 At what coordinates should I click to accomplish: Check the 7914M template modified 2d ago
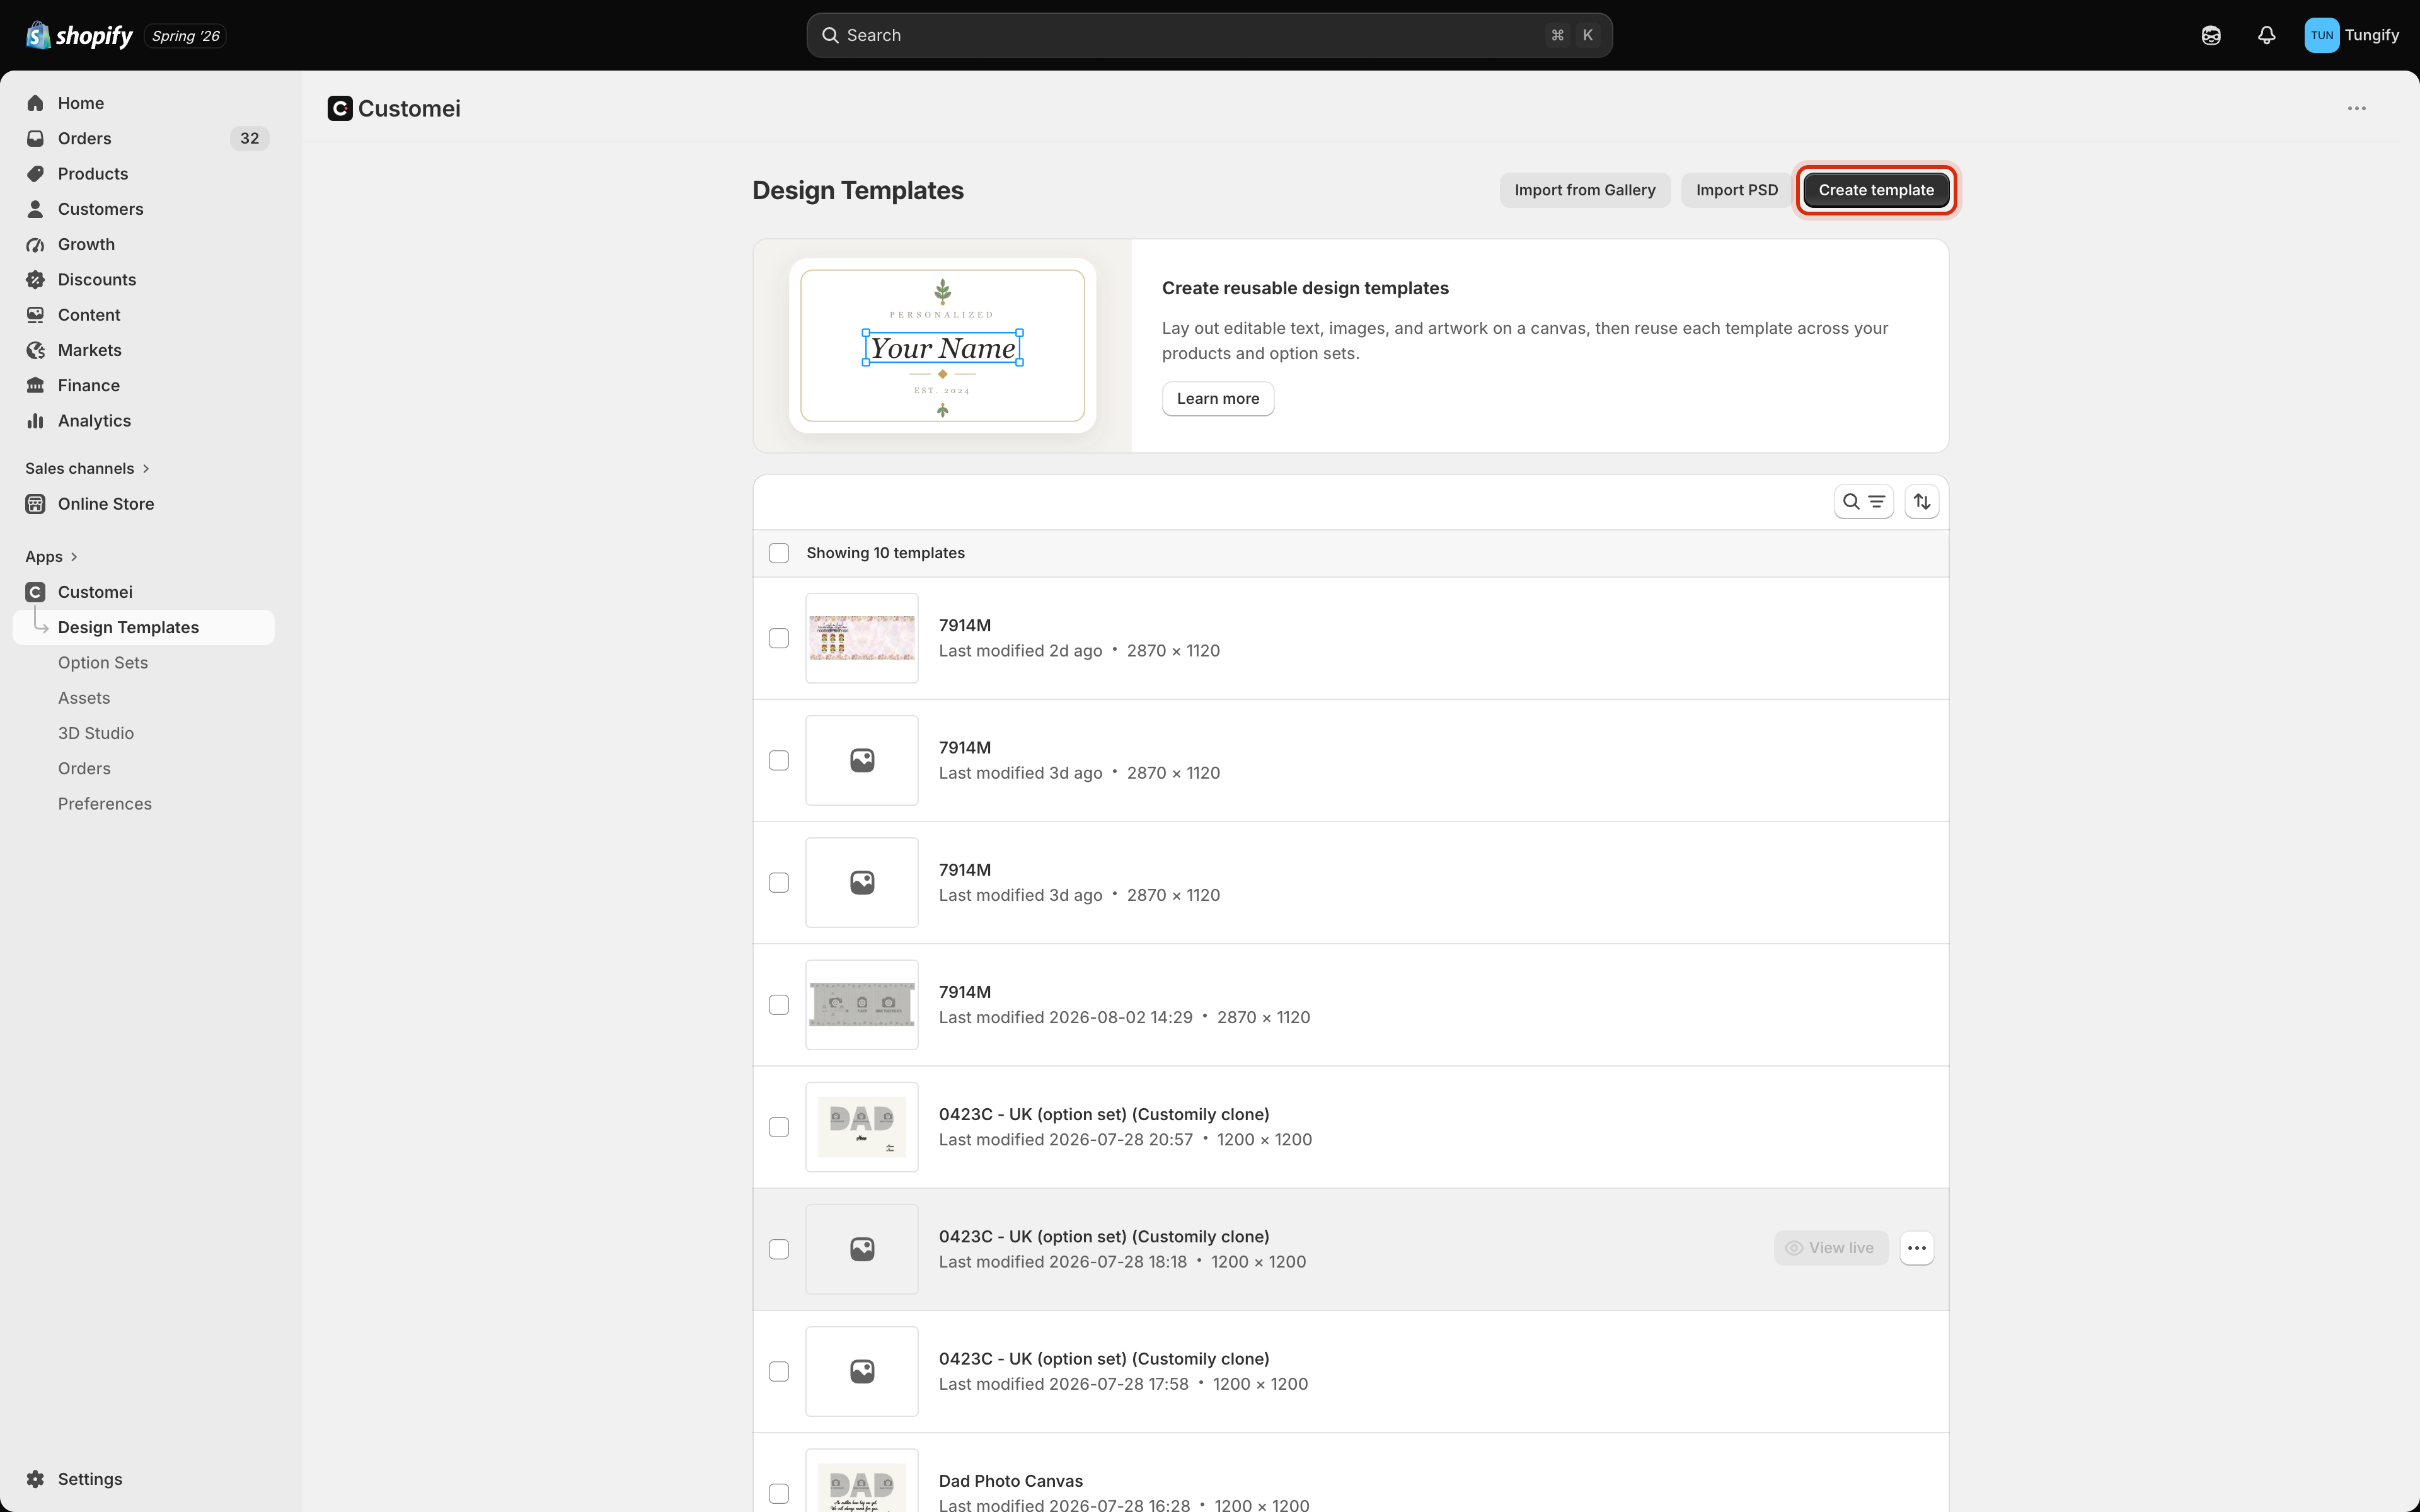(779, 638)
